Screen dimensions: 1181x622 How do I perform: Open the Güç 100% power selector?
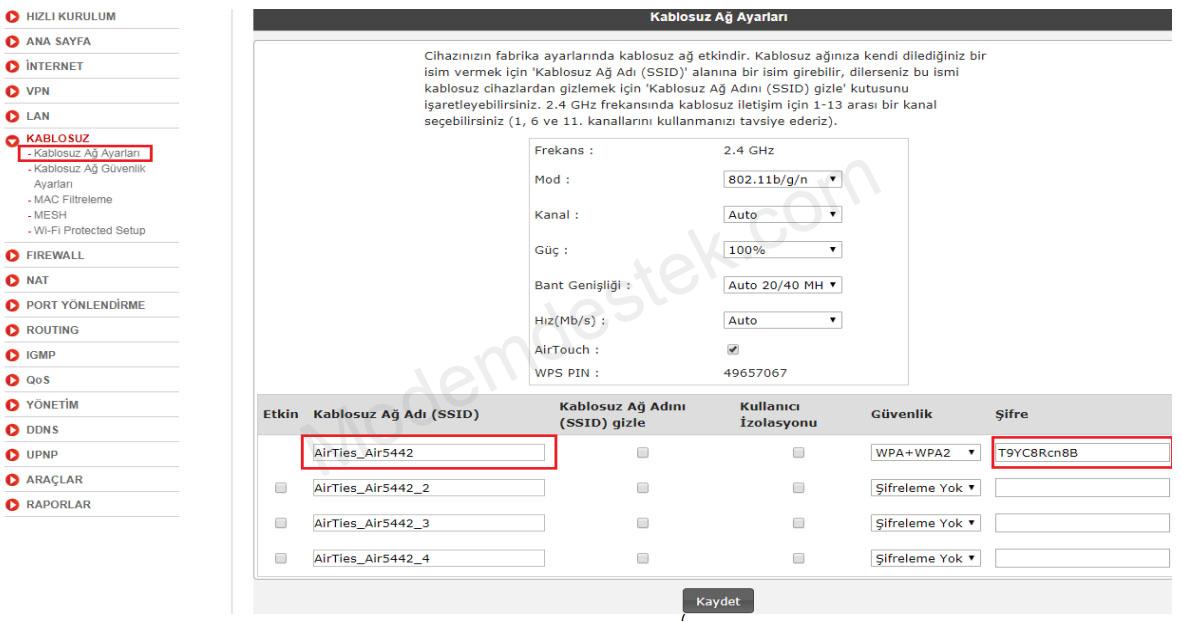tap(782, 250)
